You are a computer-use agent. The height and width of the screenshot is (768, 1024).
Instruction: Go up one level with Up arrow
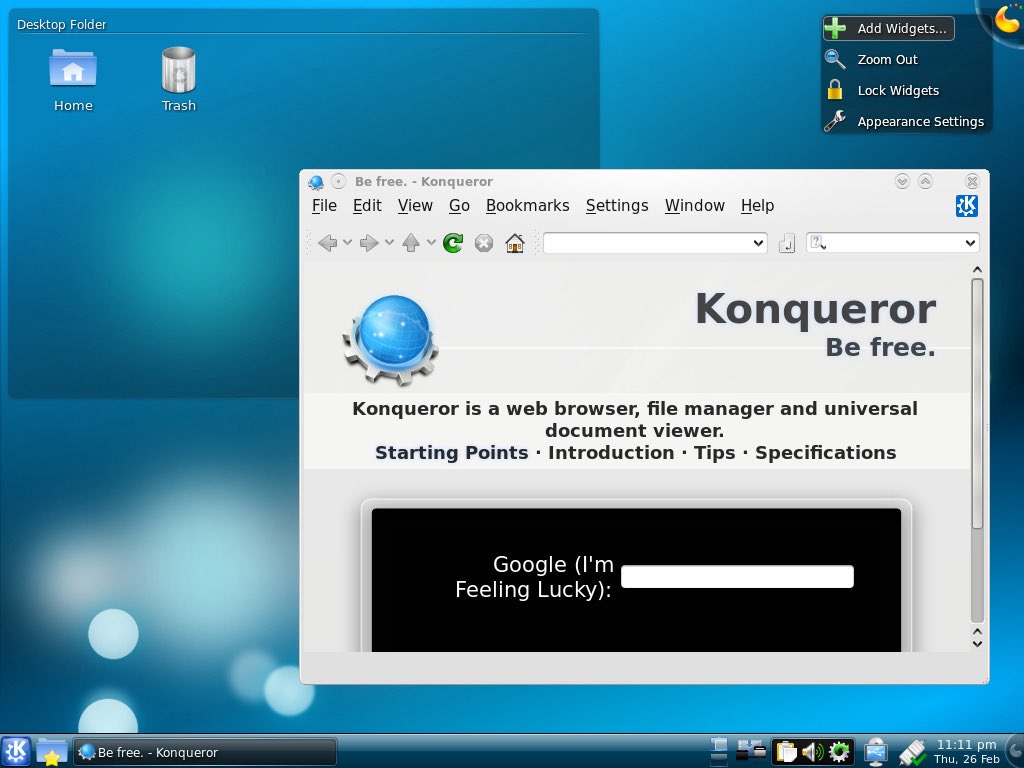411,244
